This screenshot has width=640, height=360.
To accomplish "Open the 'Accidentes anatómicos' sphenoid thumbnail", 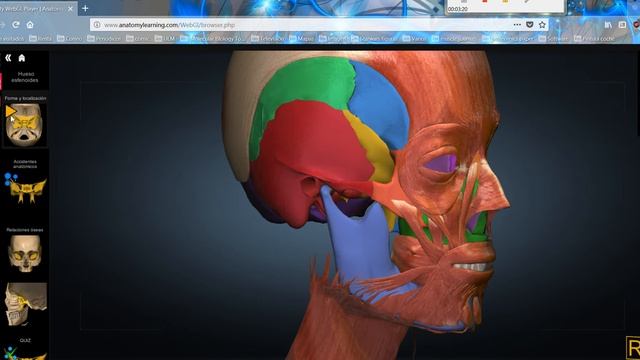I will coord(26,189).
